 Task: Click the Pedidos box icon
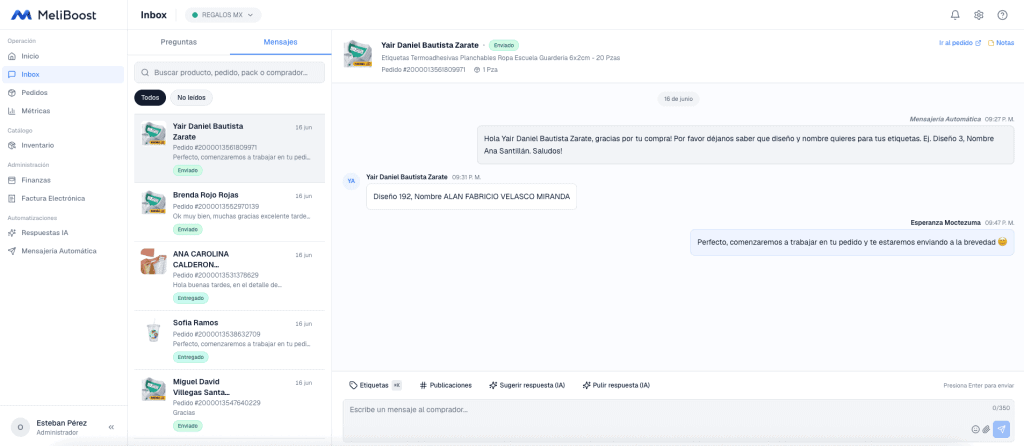12,93
